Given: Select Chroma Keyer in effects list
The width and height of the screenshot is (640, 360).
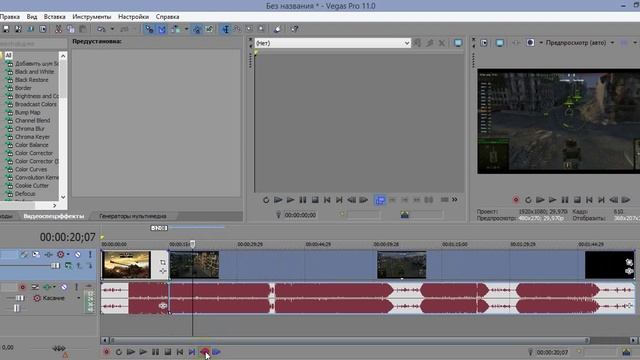Looking at the screenshot, I should pos(32,137).
